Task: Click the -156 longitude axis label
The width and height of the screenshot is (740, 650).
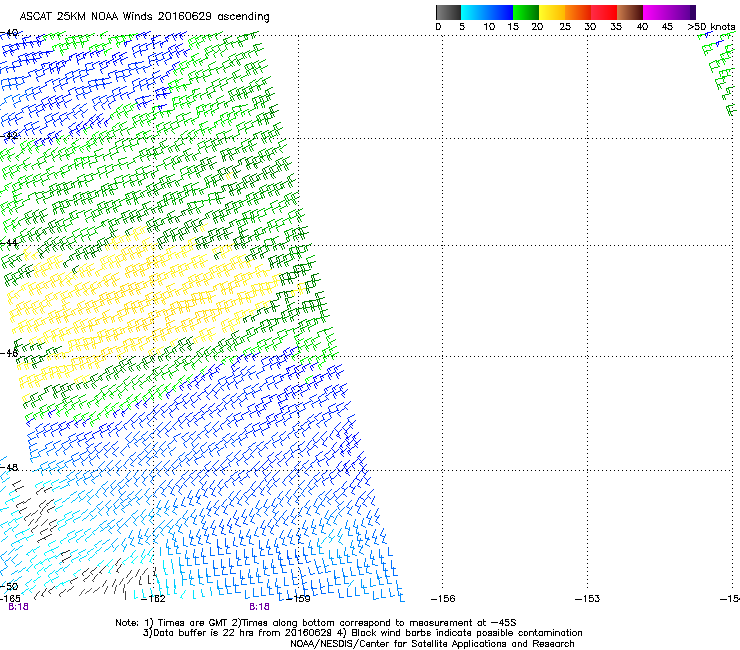Action: [443, 599]
